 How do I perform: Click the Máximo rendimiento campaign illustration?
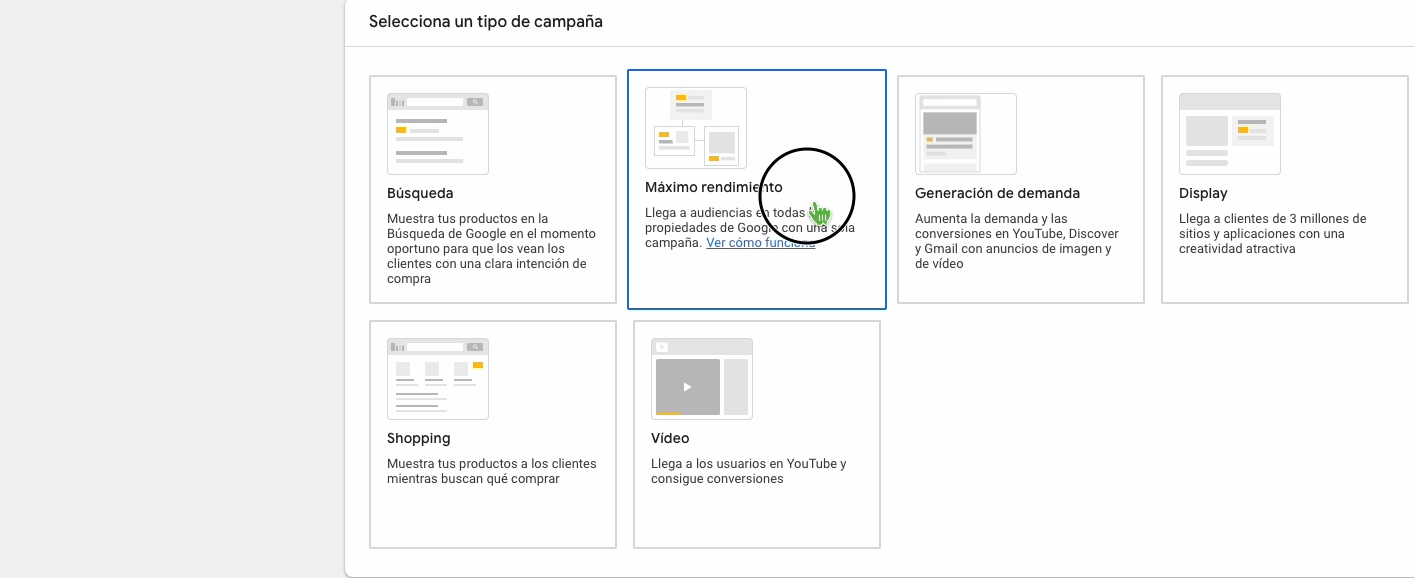pos(696,128)
